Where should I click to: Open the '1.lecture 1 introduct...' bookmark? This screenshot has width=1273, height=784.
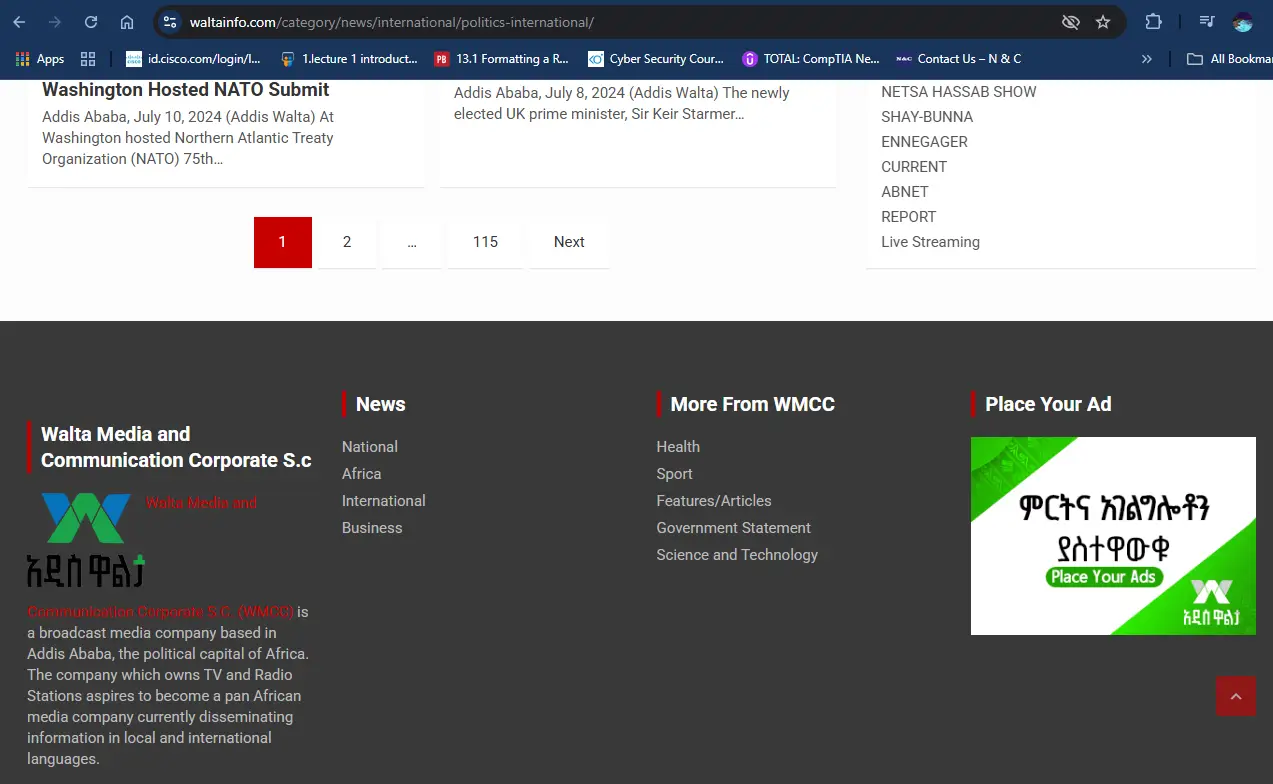(349, 59)
